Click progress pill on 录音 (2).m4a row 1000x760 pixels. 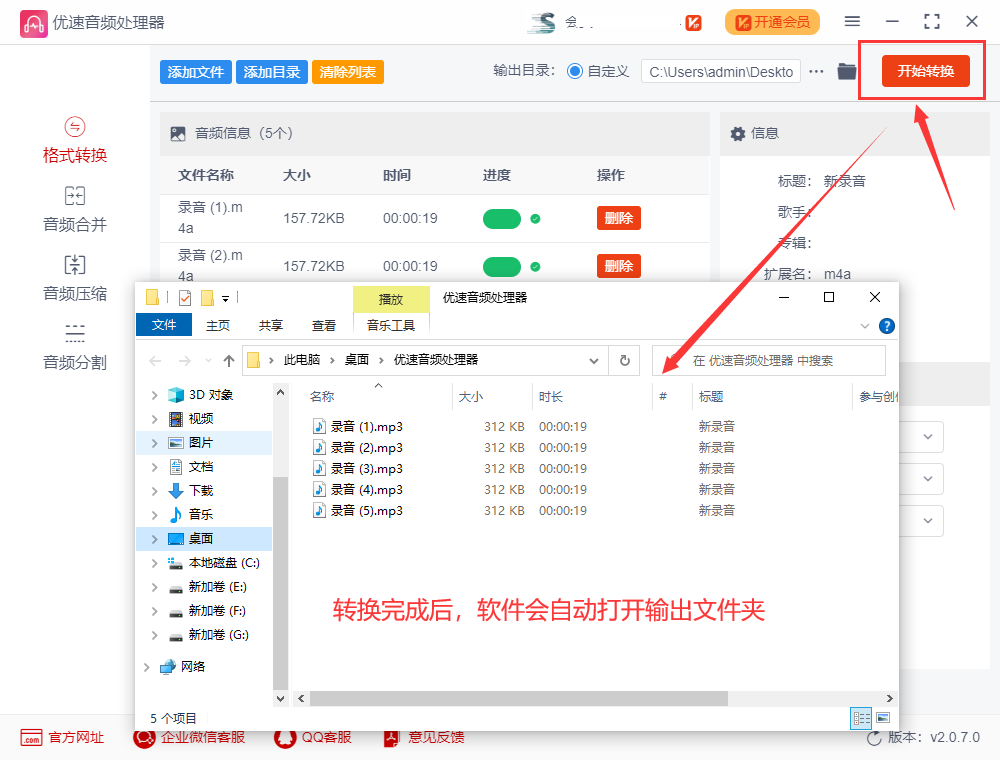(x=502, y=266)
